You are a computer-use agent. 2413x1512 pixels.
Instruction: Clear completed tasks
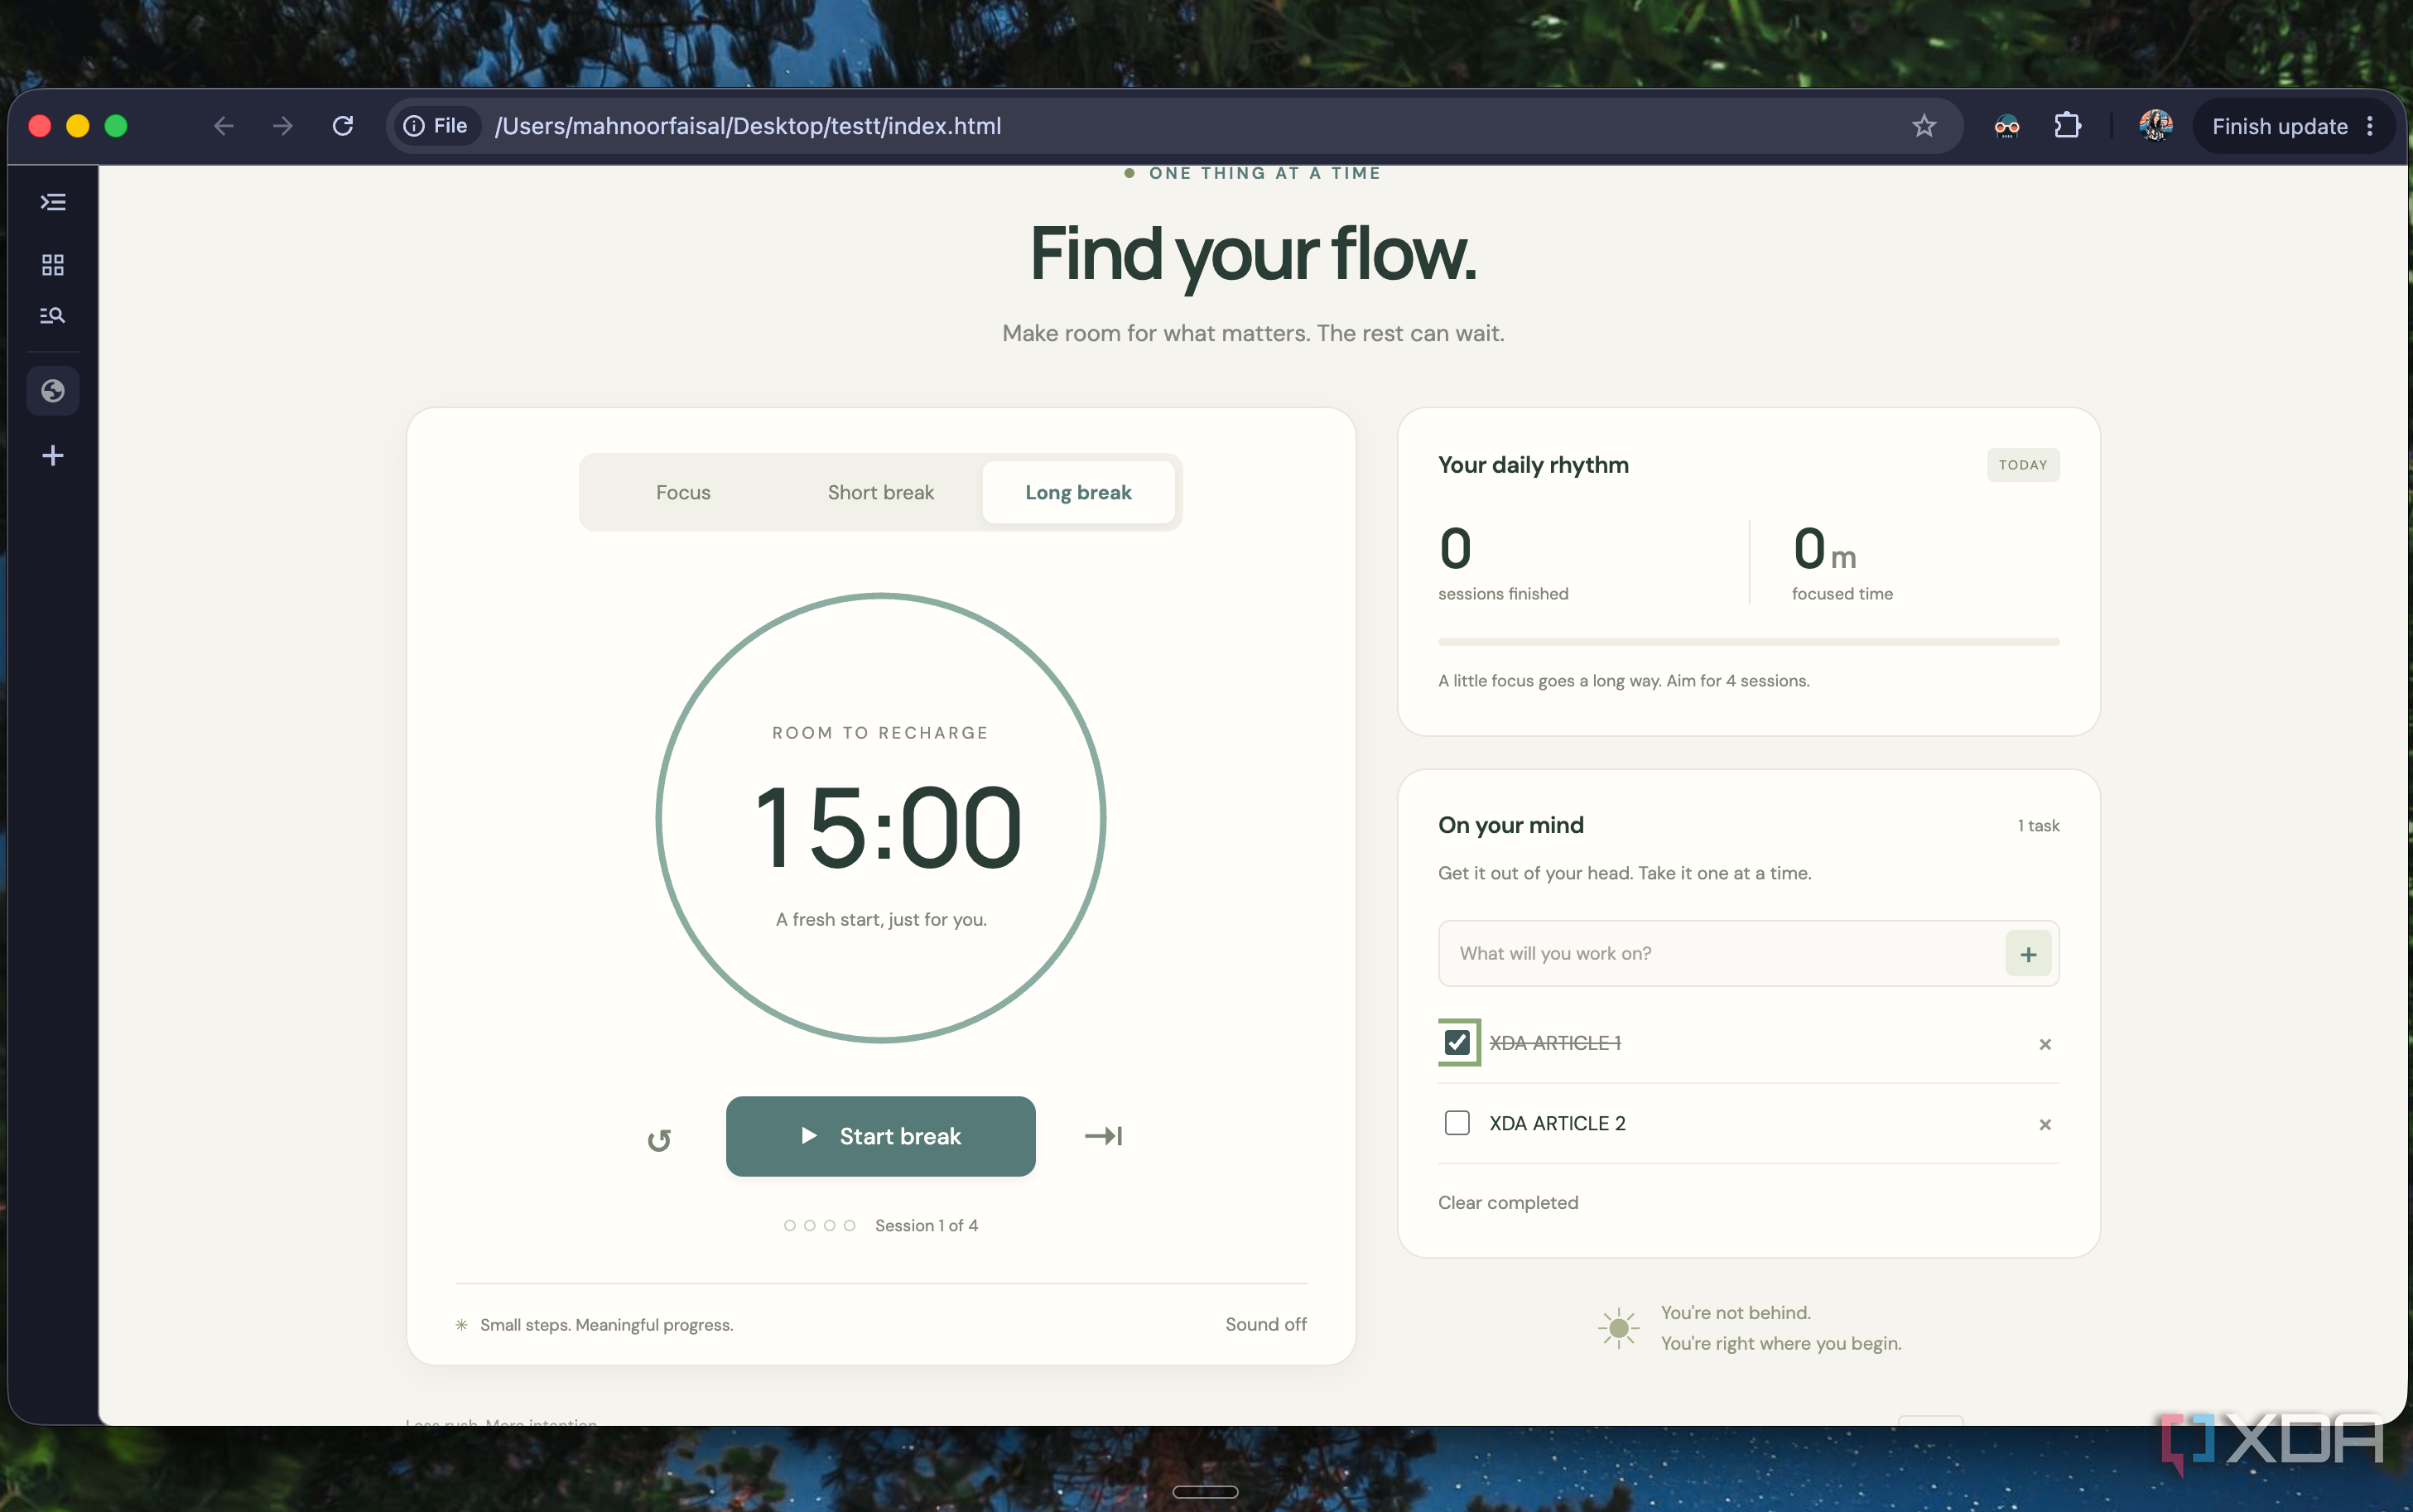pos(1508,1203)
